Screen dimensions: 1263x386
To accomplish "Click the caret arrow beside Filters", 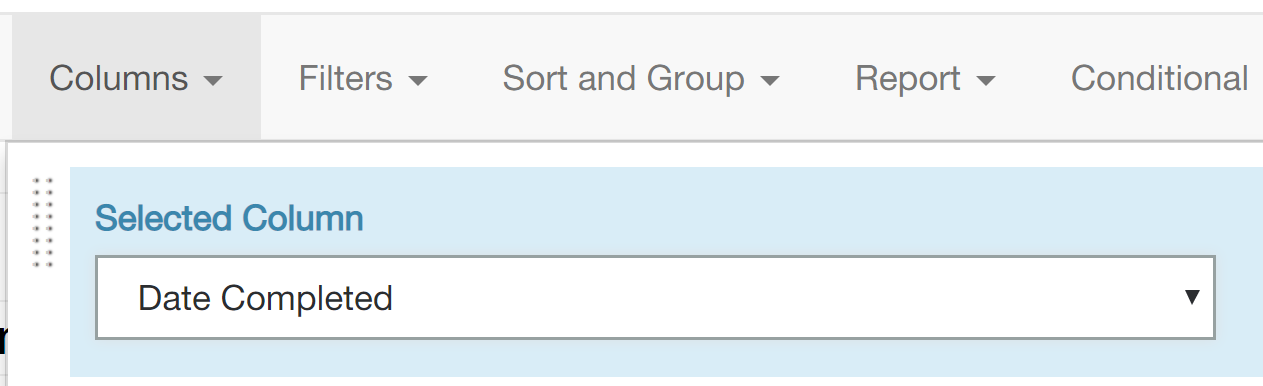I will click(x=418, y=81).
